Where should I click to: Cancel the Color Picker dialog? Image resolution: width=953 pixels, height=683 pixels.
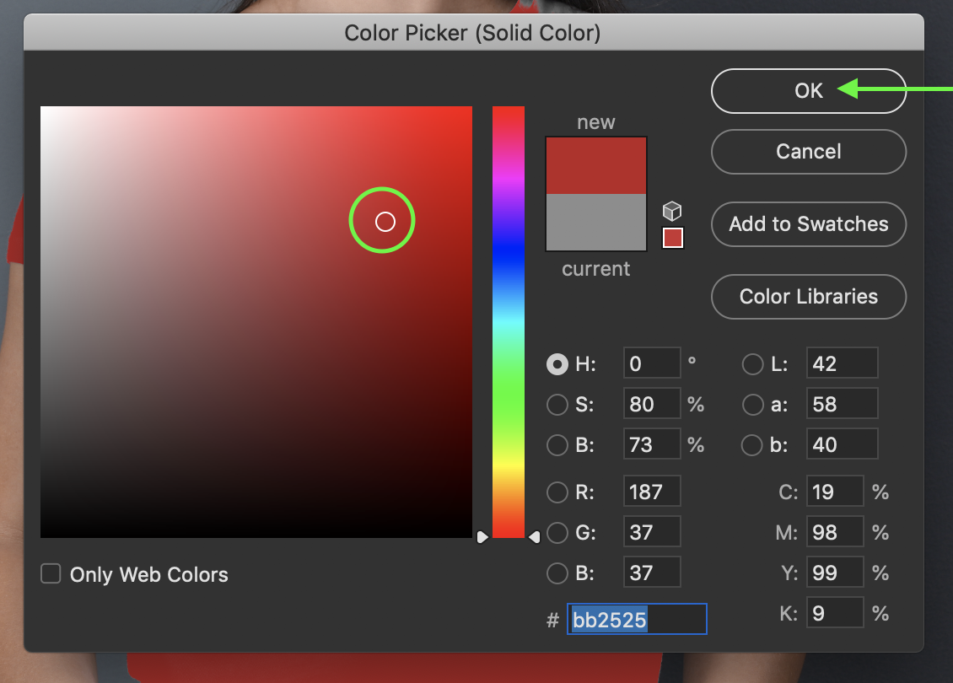[x=808, y=151]
